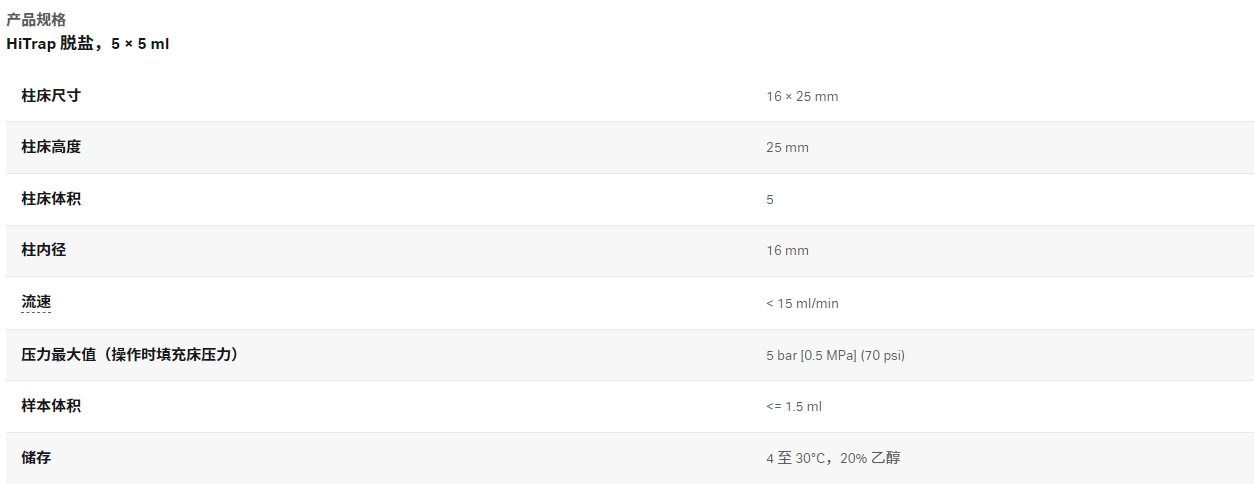Click the 5 × 5 ml pack size text
This screenshot has width=1255, height=484.
(x=140, y=44)
